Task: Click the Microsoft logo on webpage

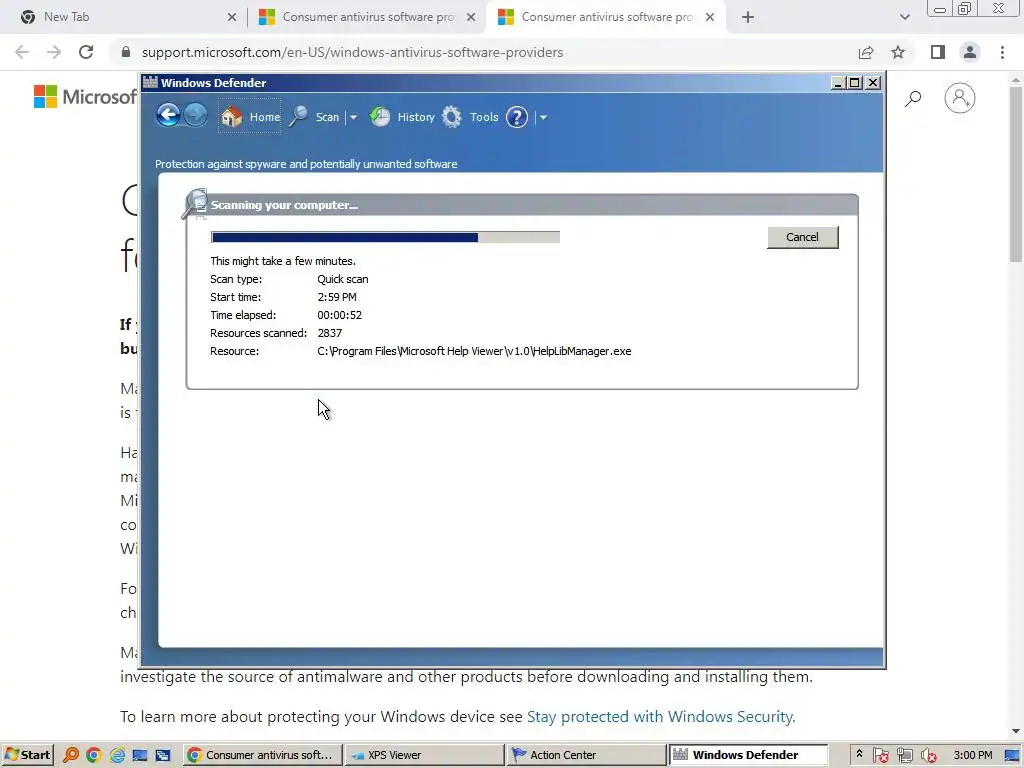Action: (86, 97)
